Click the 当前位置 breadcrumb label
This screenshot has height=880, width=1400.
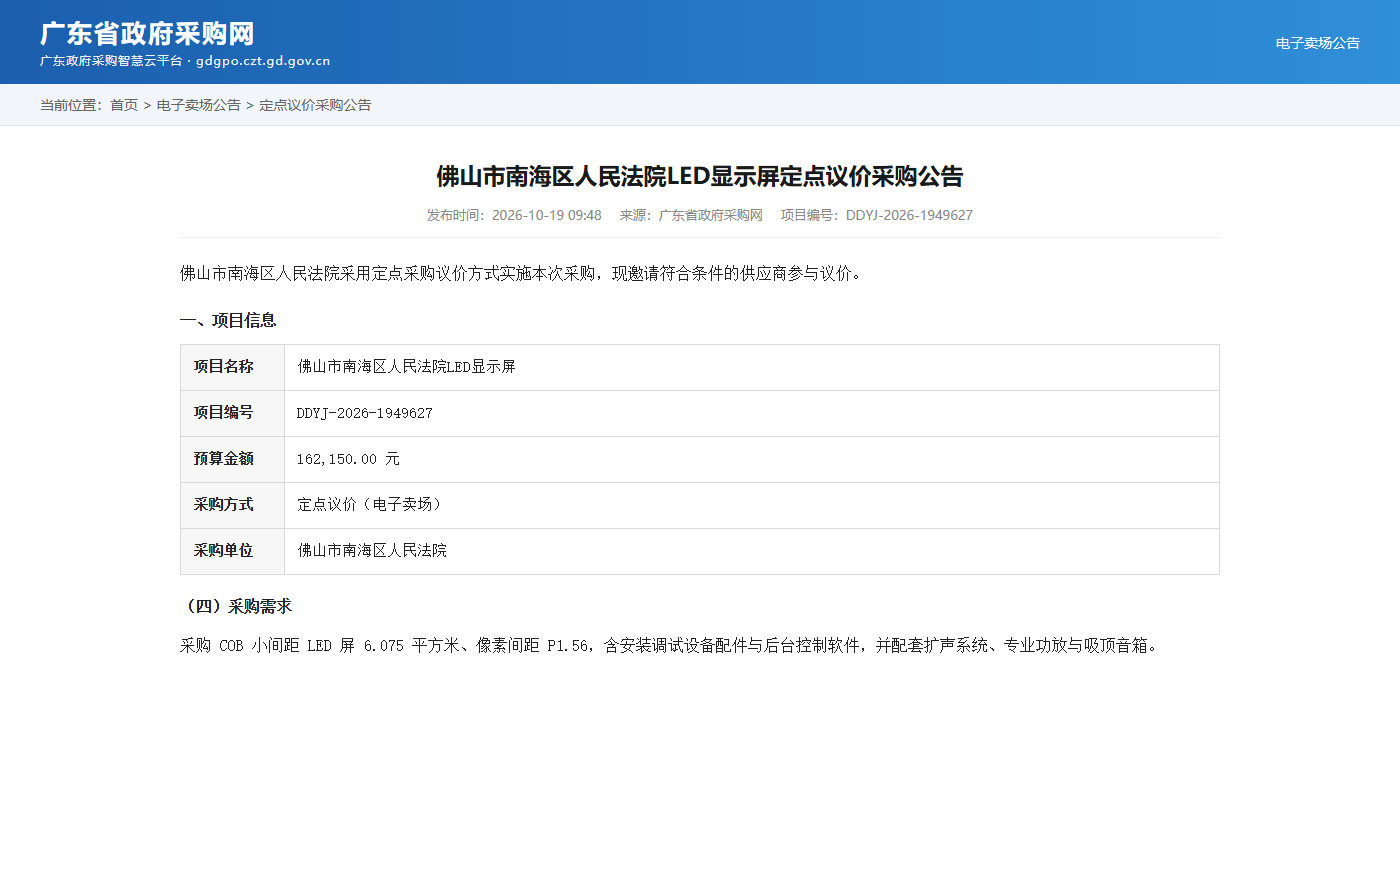tap(72, 105)
